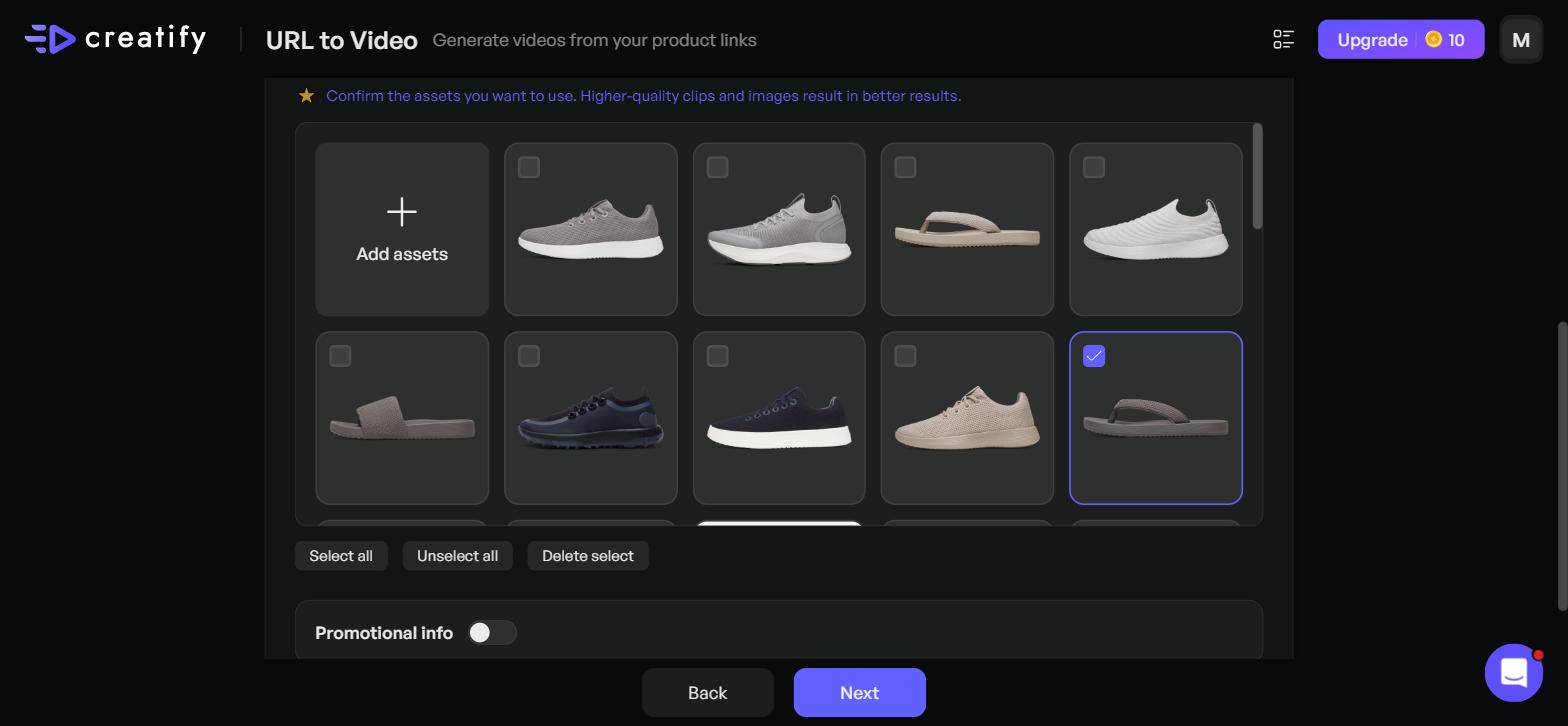
Task: Toggle the Promotional info switch
Action: [492, 633]
